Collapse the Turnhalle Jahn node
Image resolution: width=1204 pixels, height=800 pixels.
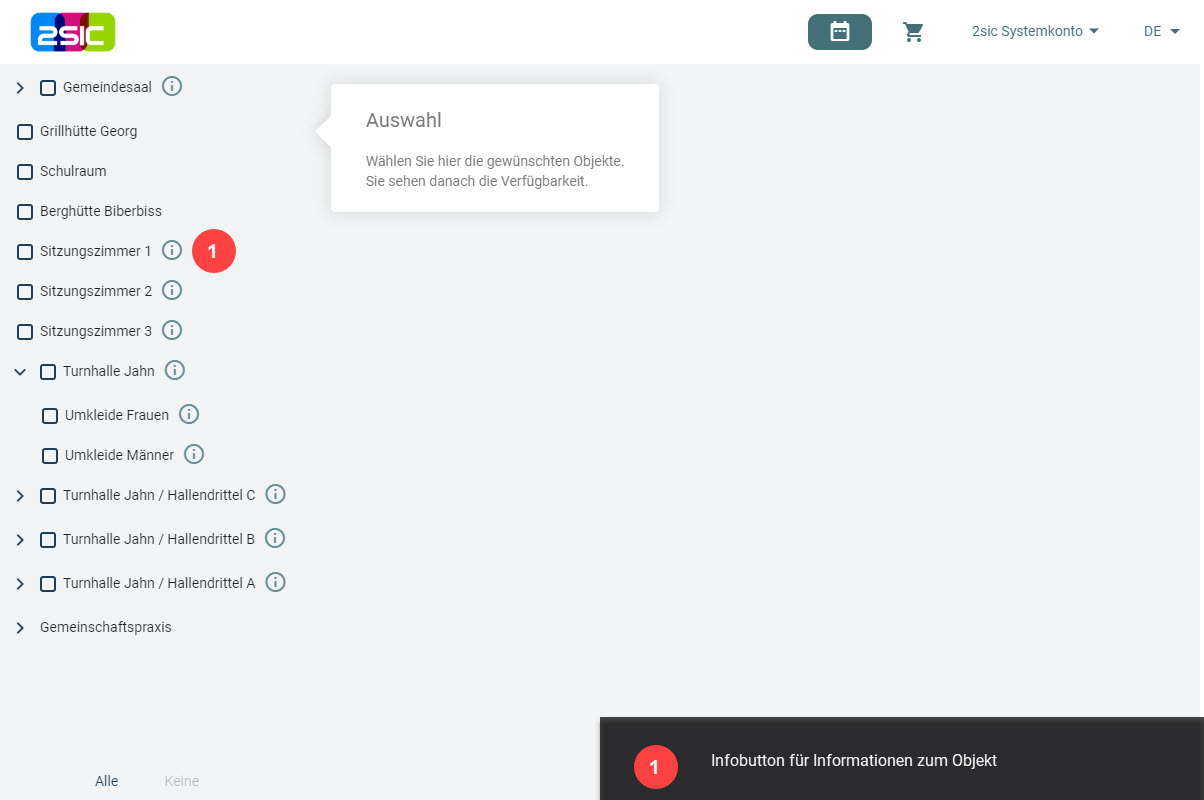click(20, 372)
